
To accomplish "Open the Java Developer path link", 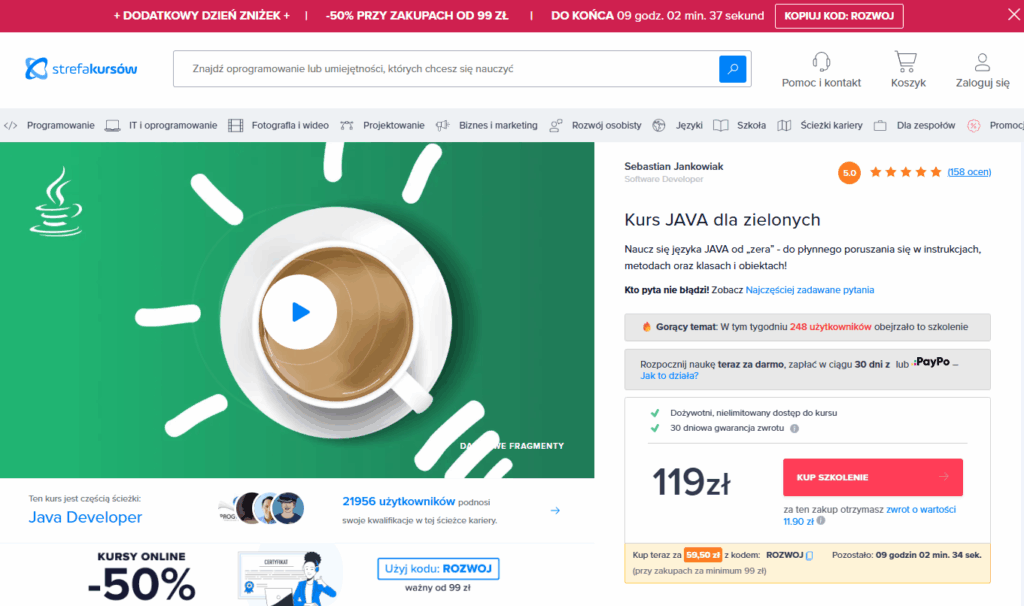I will click(x=85, y=517).
